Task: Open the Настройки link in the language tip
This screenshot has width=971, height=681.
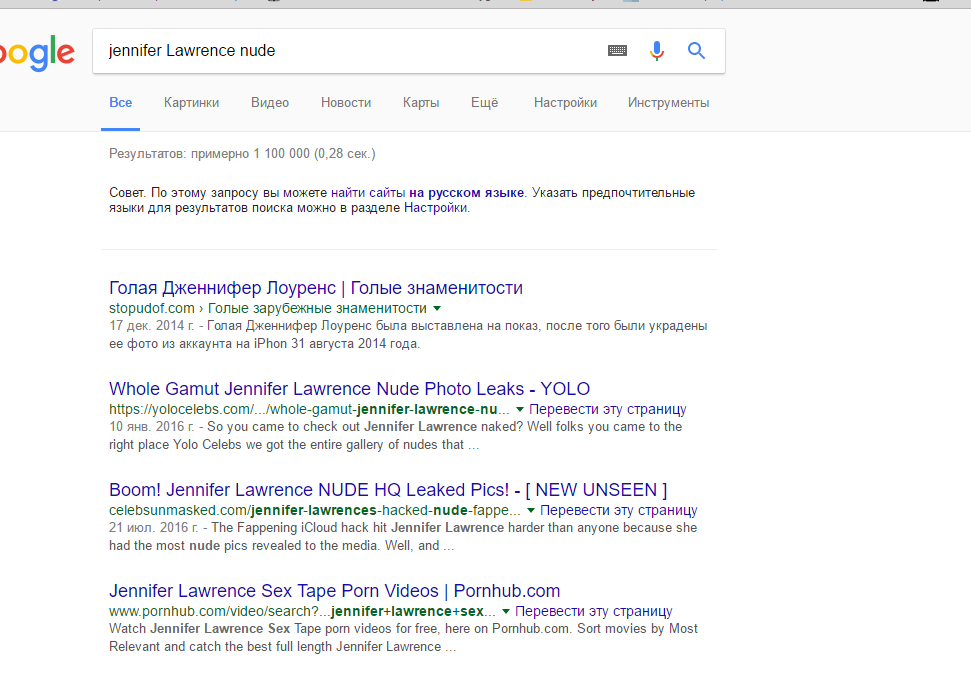Action: tap(435, 208)
